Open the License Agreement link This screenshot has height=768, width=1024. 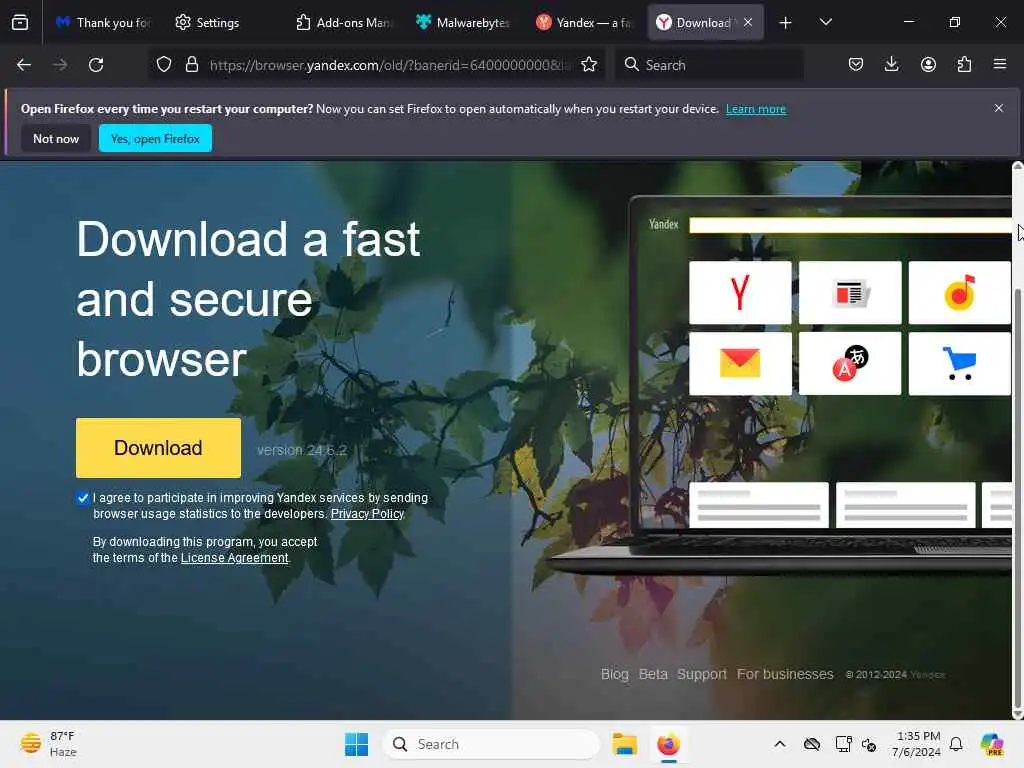click(x=234, y=558)
